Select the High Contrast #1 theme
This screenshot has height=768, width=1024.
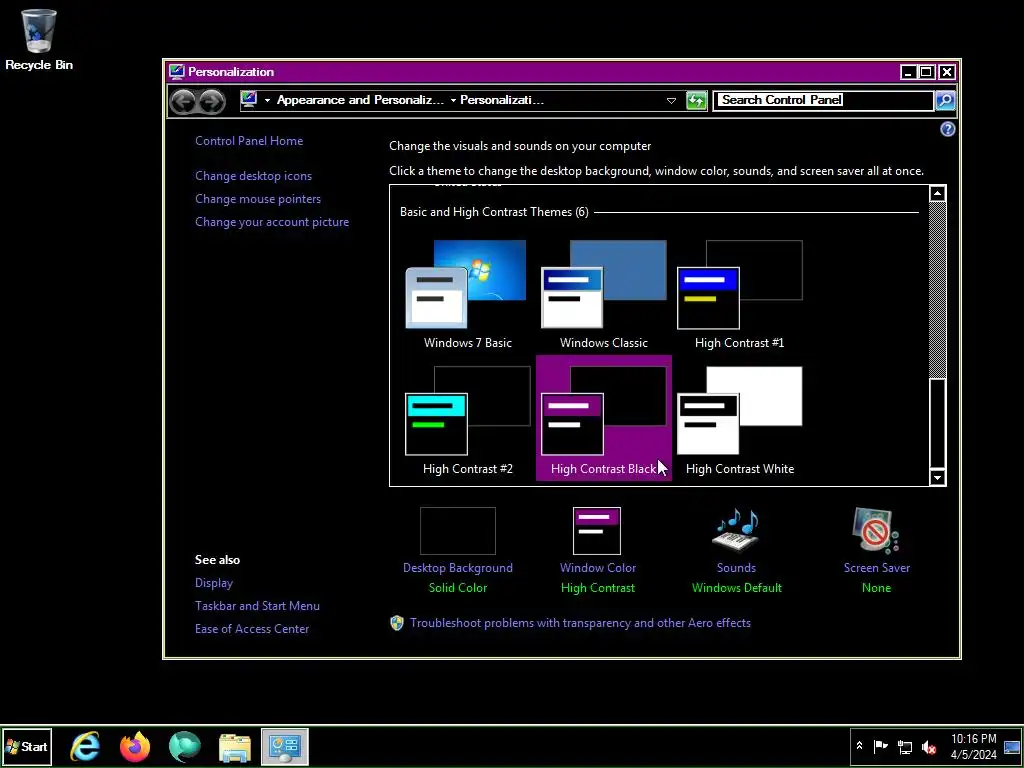coord(739,293)
